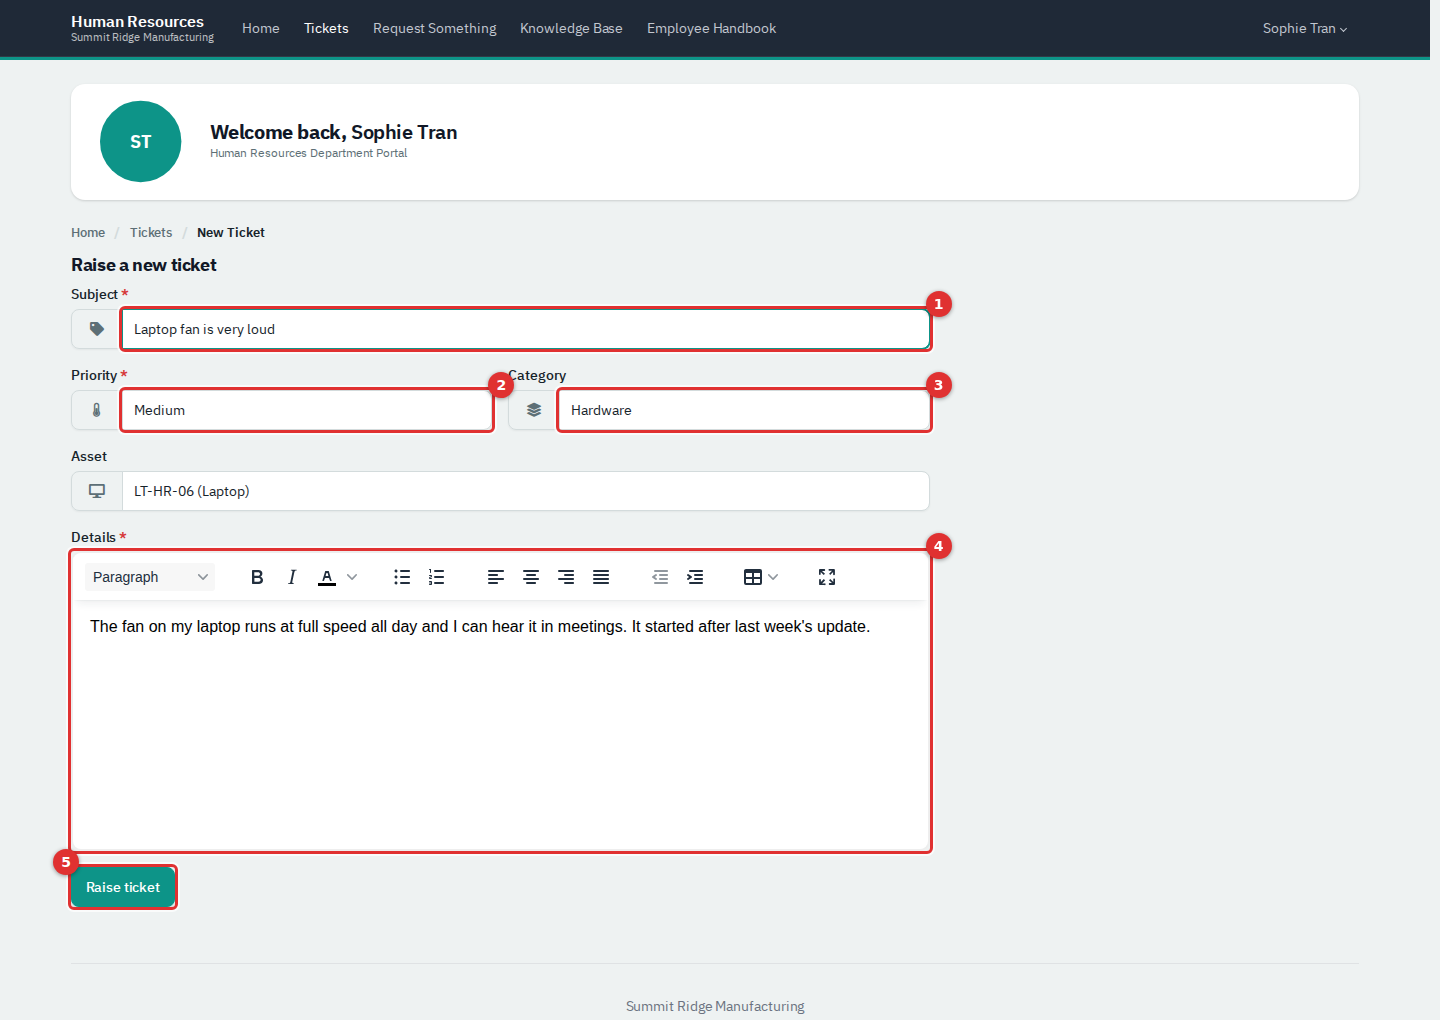Screen dimensions: 1440x1020
Task: Follow the Tickets breadcrumb link
Action: point(151,232)
